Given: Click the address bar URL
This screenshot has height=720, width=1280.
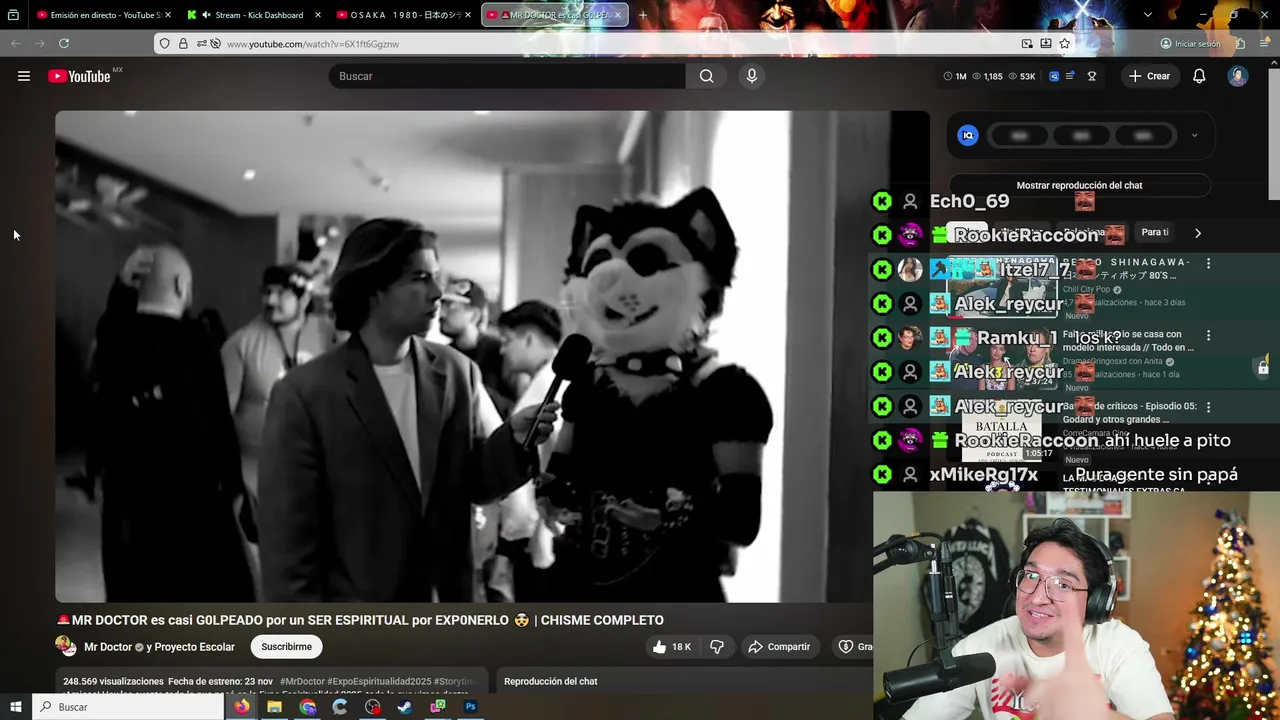Looking at the screenshot, I should 313,44.
